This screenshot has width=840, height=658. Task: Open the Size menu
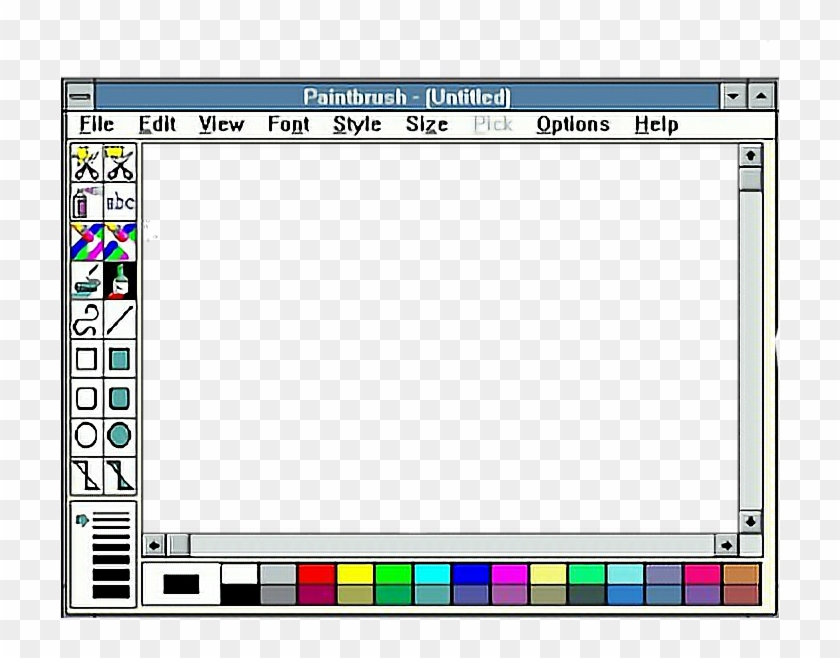point(427,124)
